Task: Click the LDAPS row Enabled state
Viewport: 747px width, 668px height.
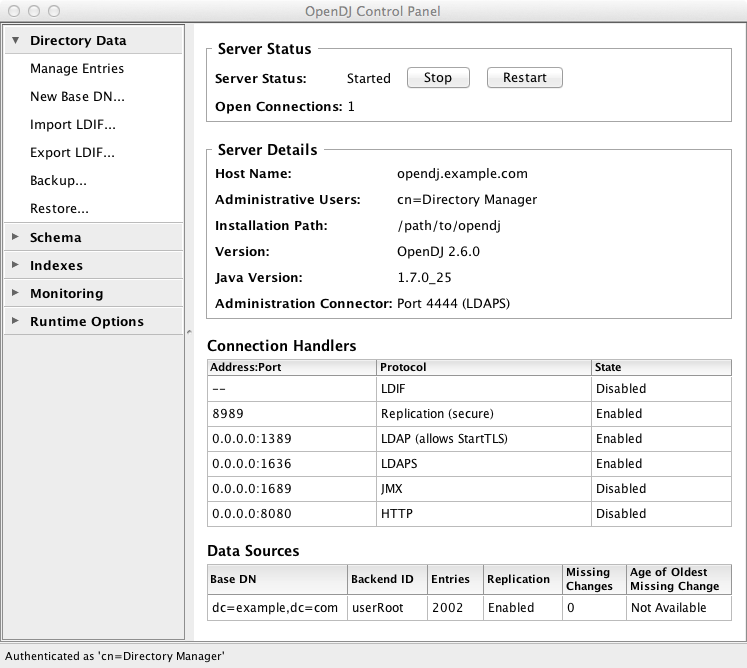Action: click(x=661, y=464)
